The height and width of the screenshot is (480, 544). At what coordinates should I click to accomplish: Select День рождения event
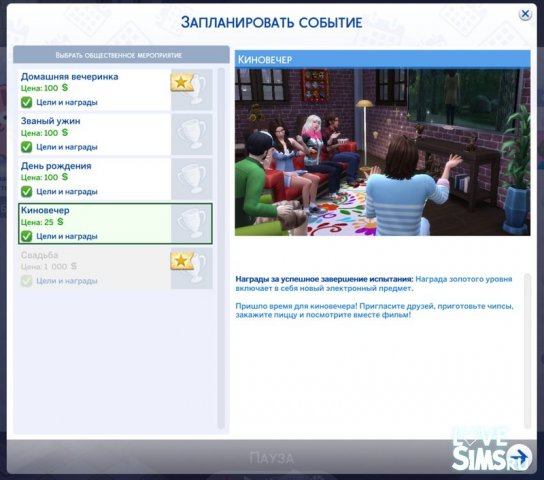pos(94,179)
